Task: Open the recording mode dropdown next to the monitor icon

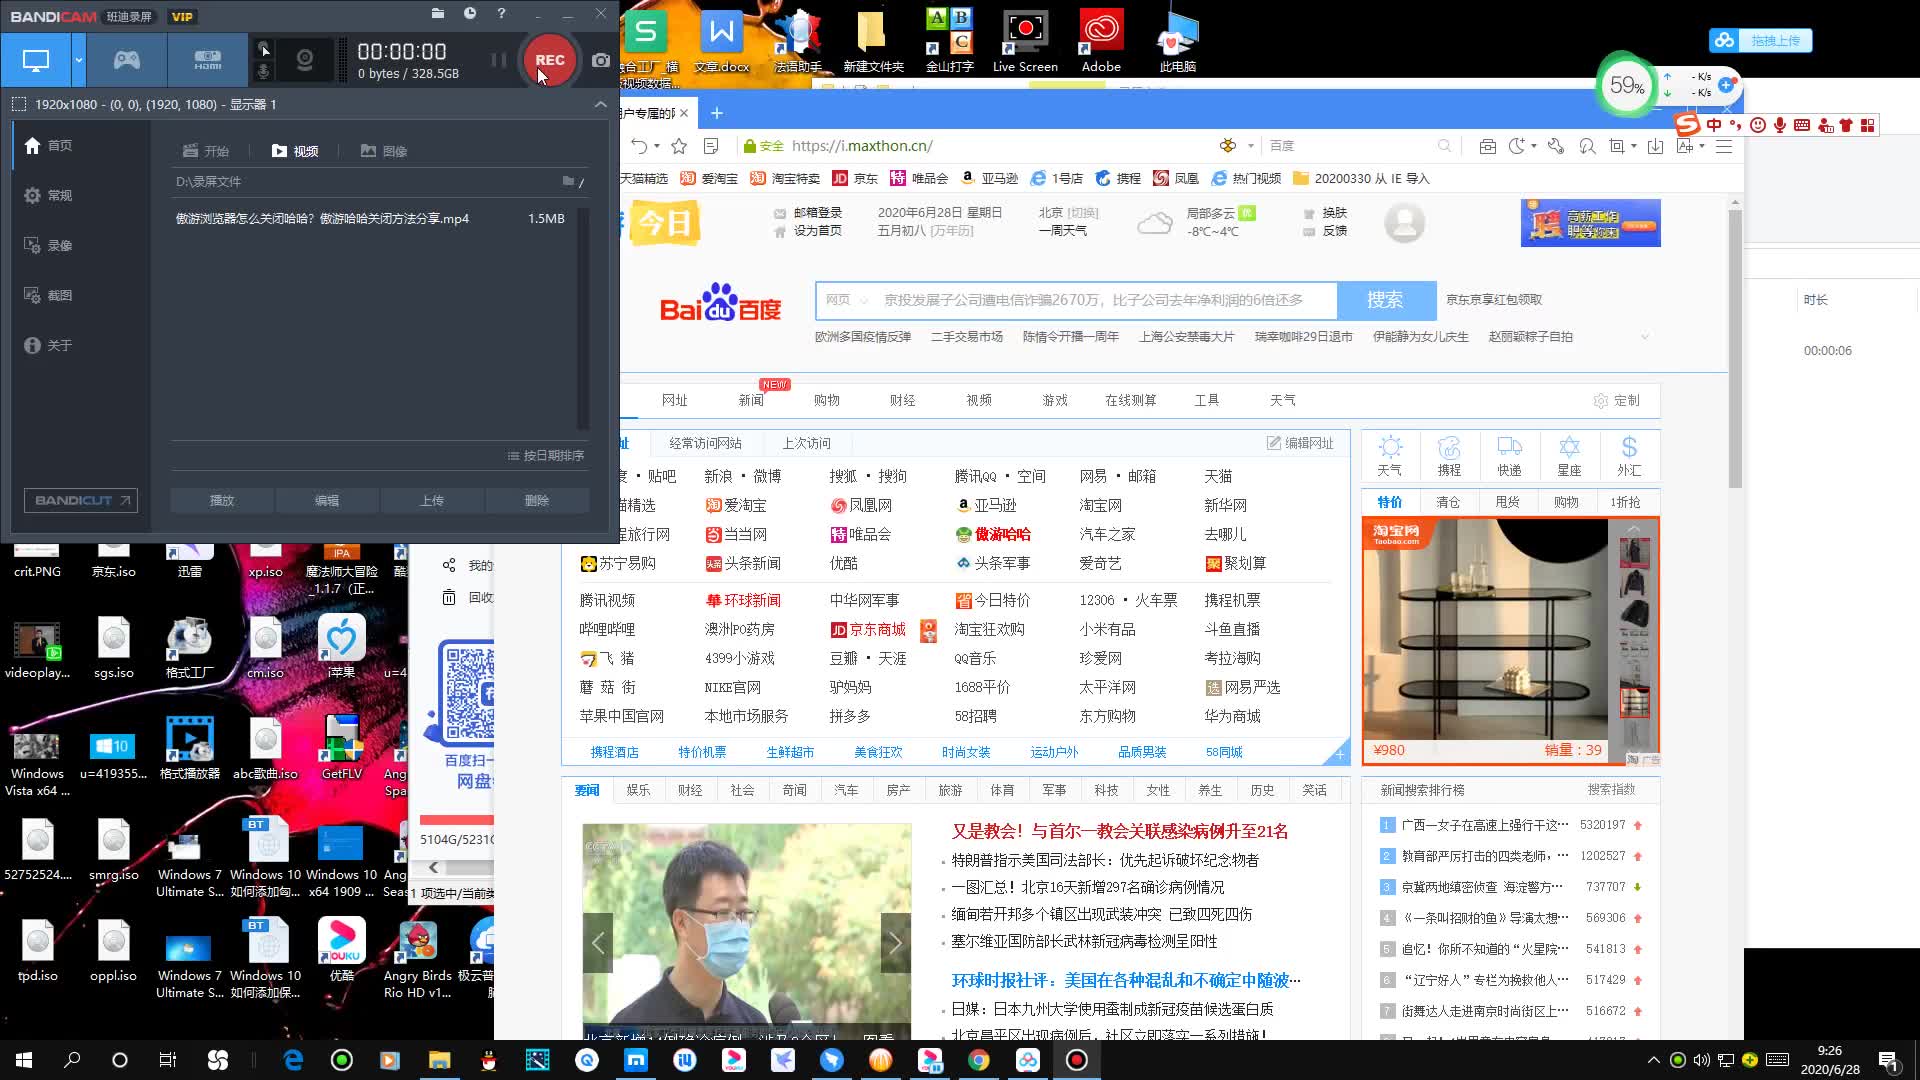Action: (77, 60)
